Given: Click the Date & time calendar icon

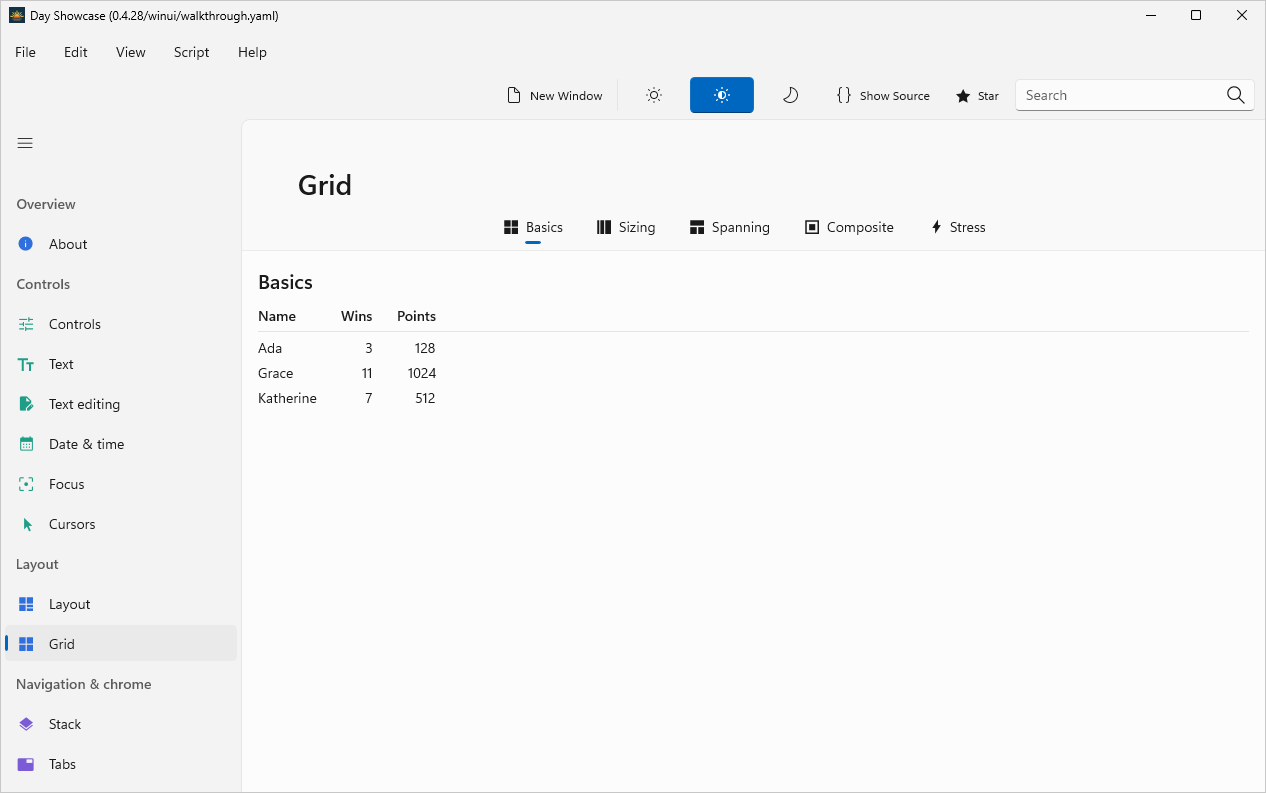Looking at the screenshot, I should pos(26,444).
